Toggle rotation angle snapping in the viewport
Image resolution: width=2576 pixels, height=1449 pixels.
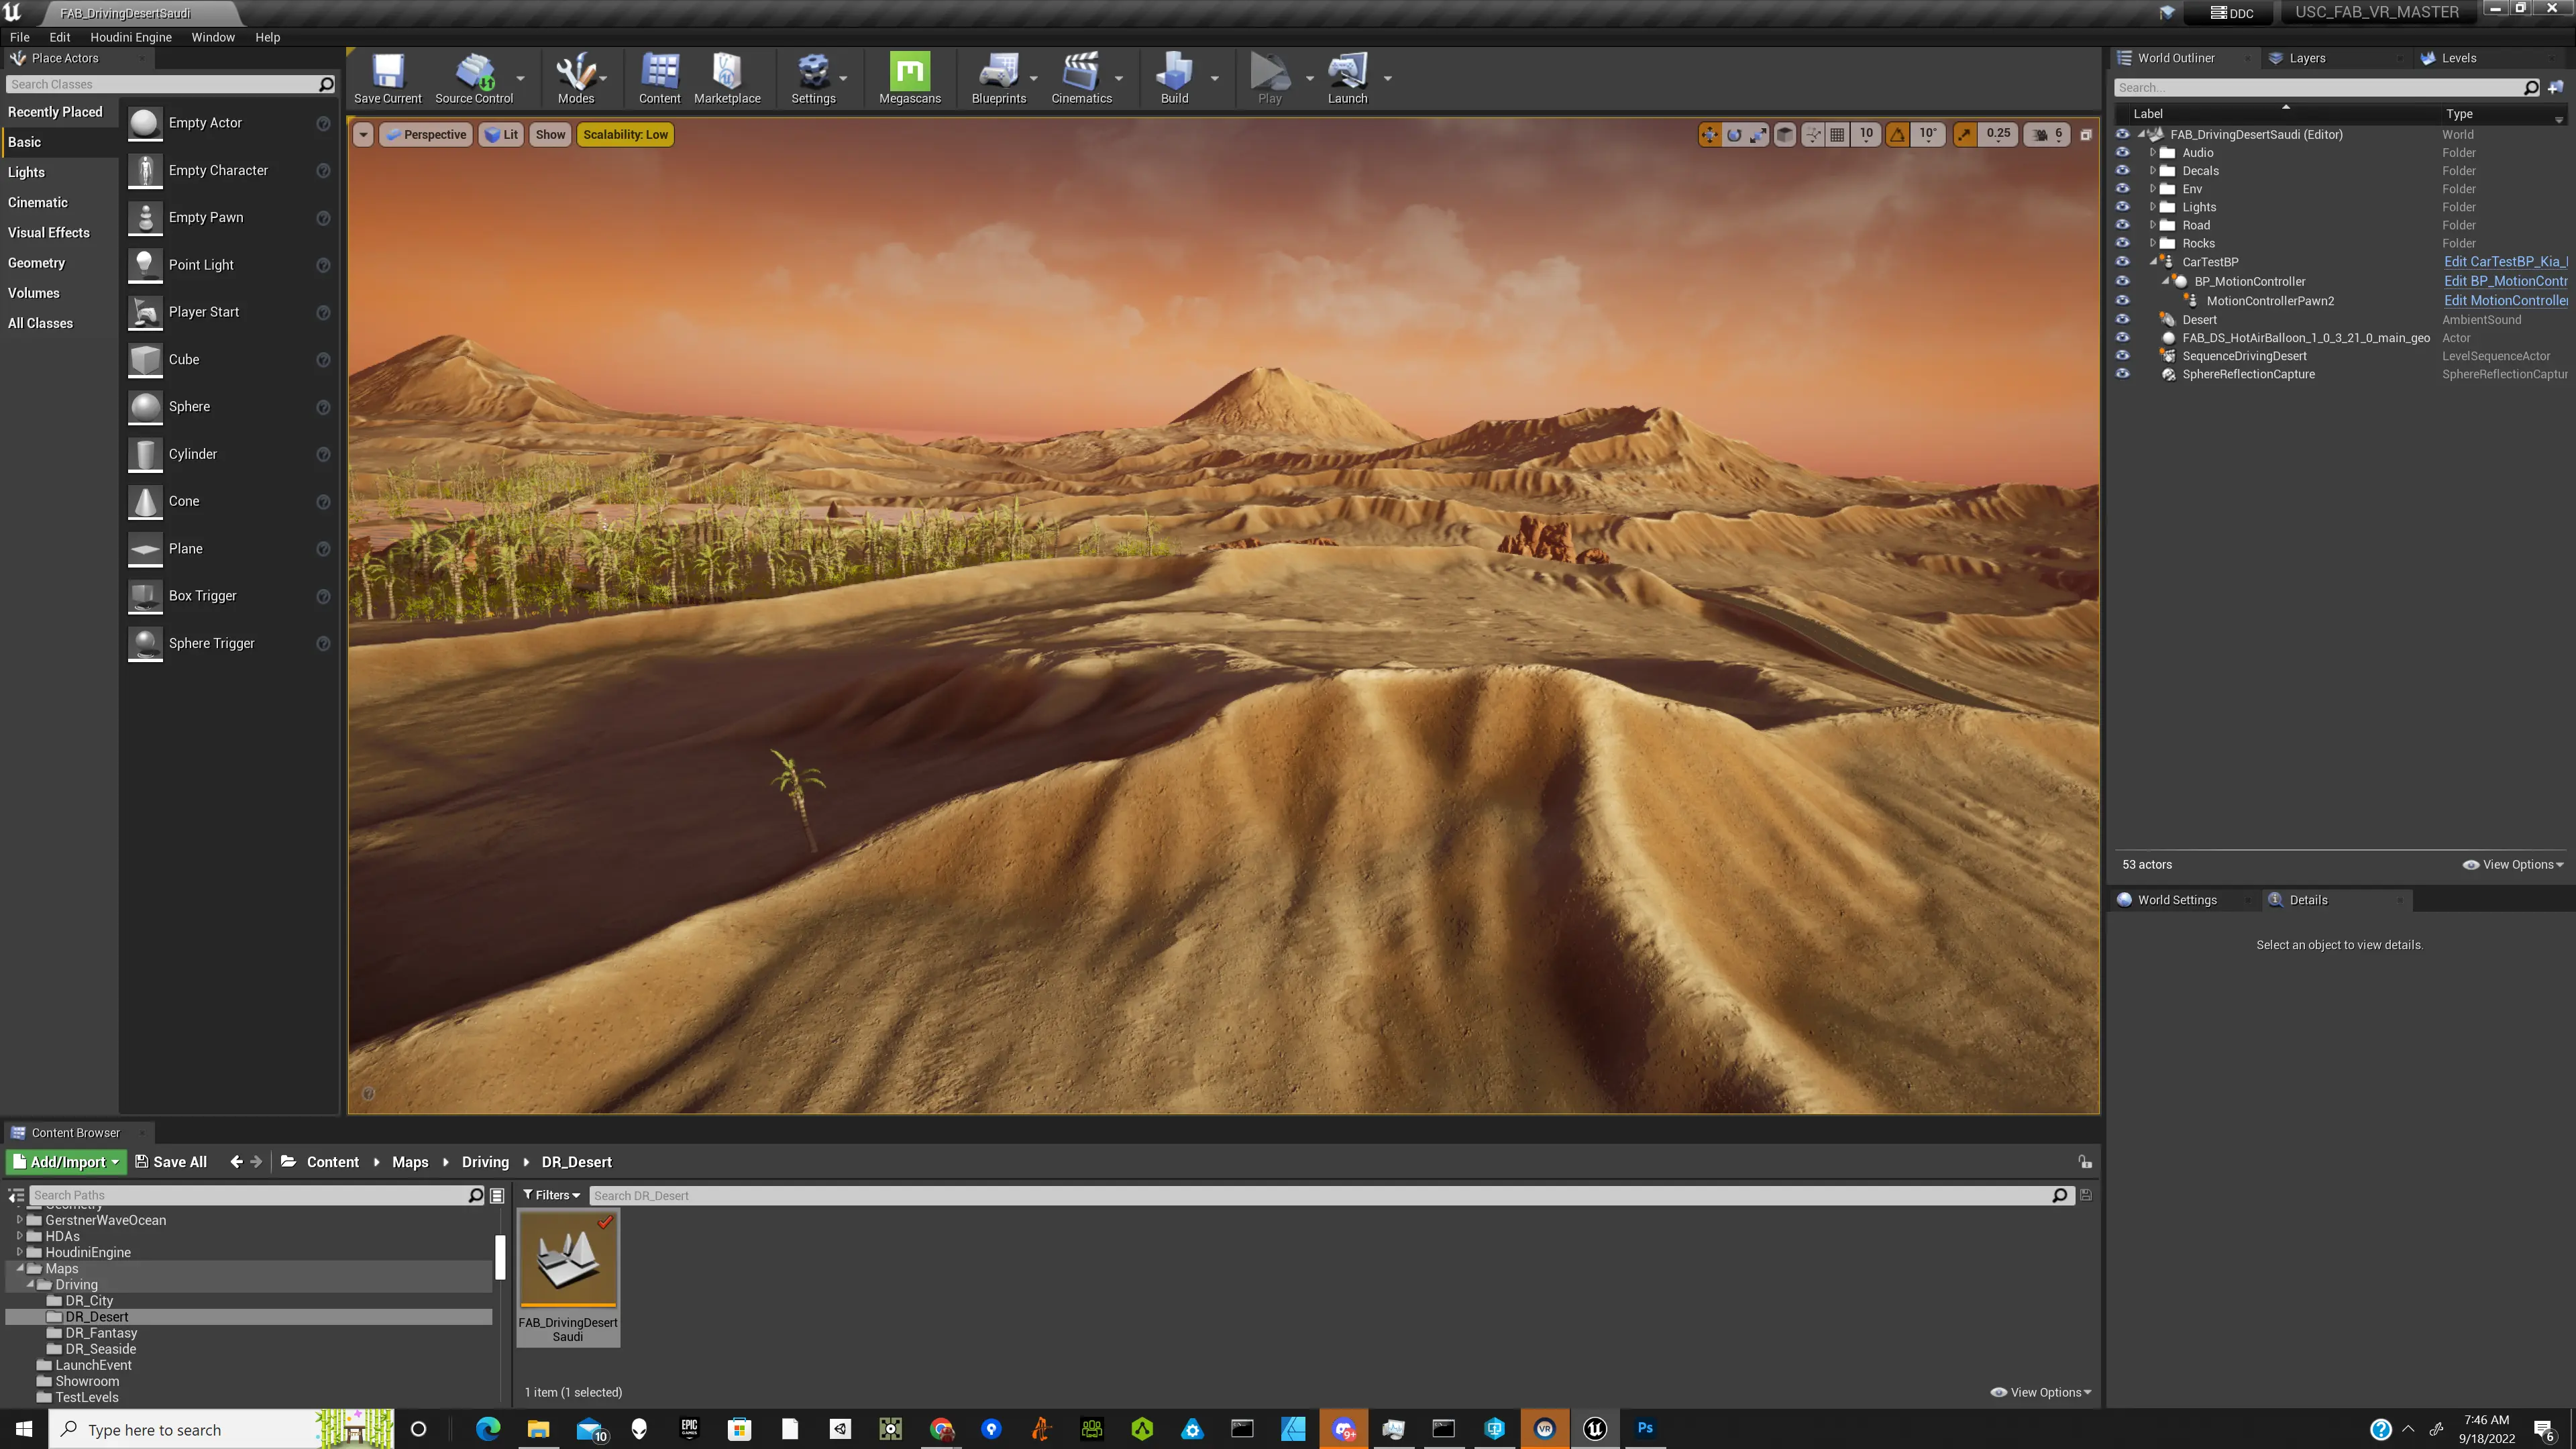[1897, 134]
